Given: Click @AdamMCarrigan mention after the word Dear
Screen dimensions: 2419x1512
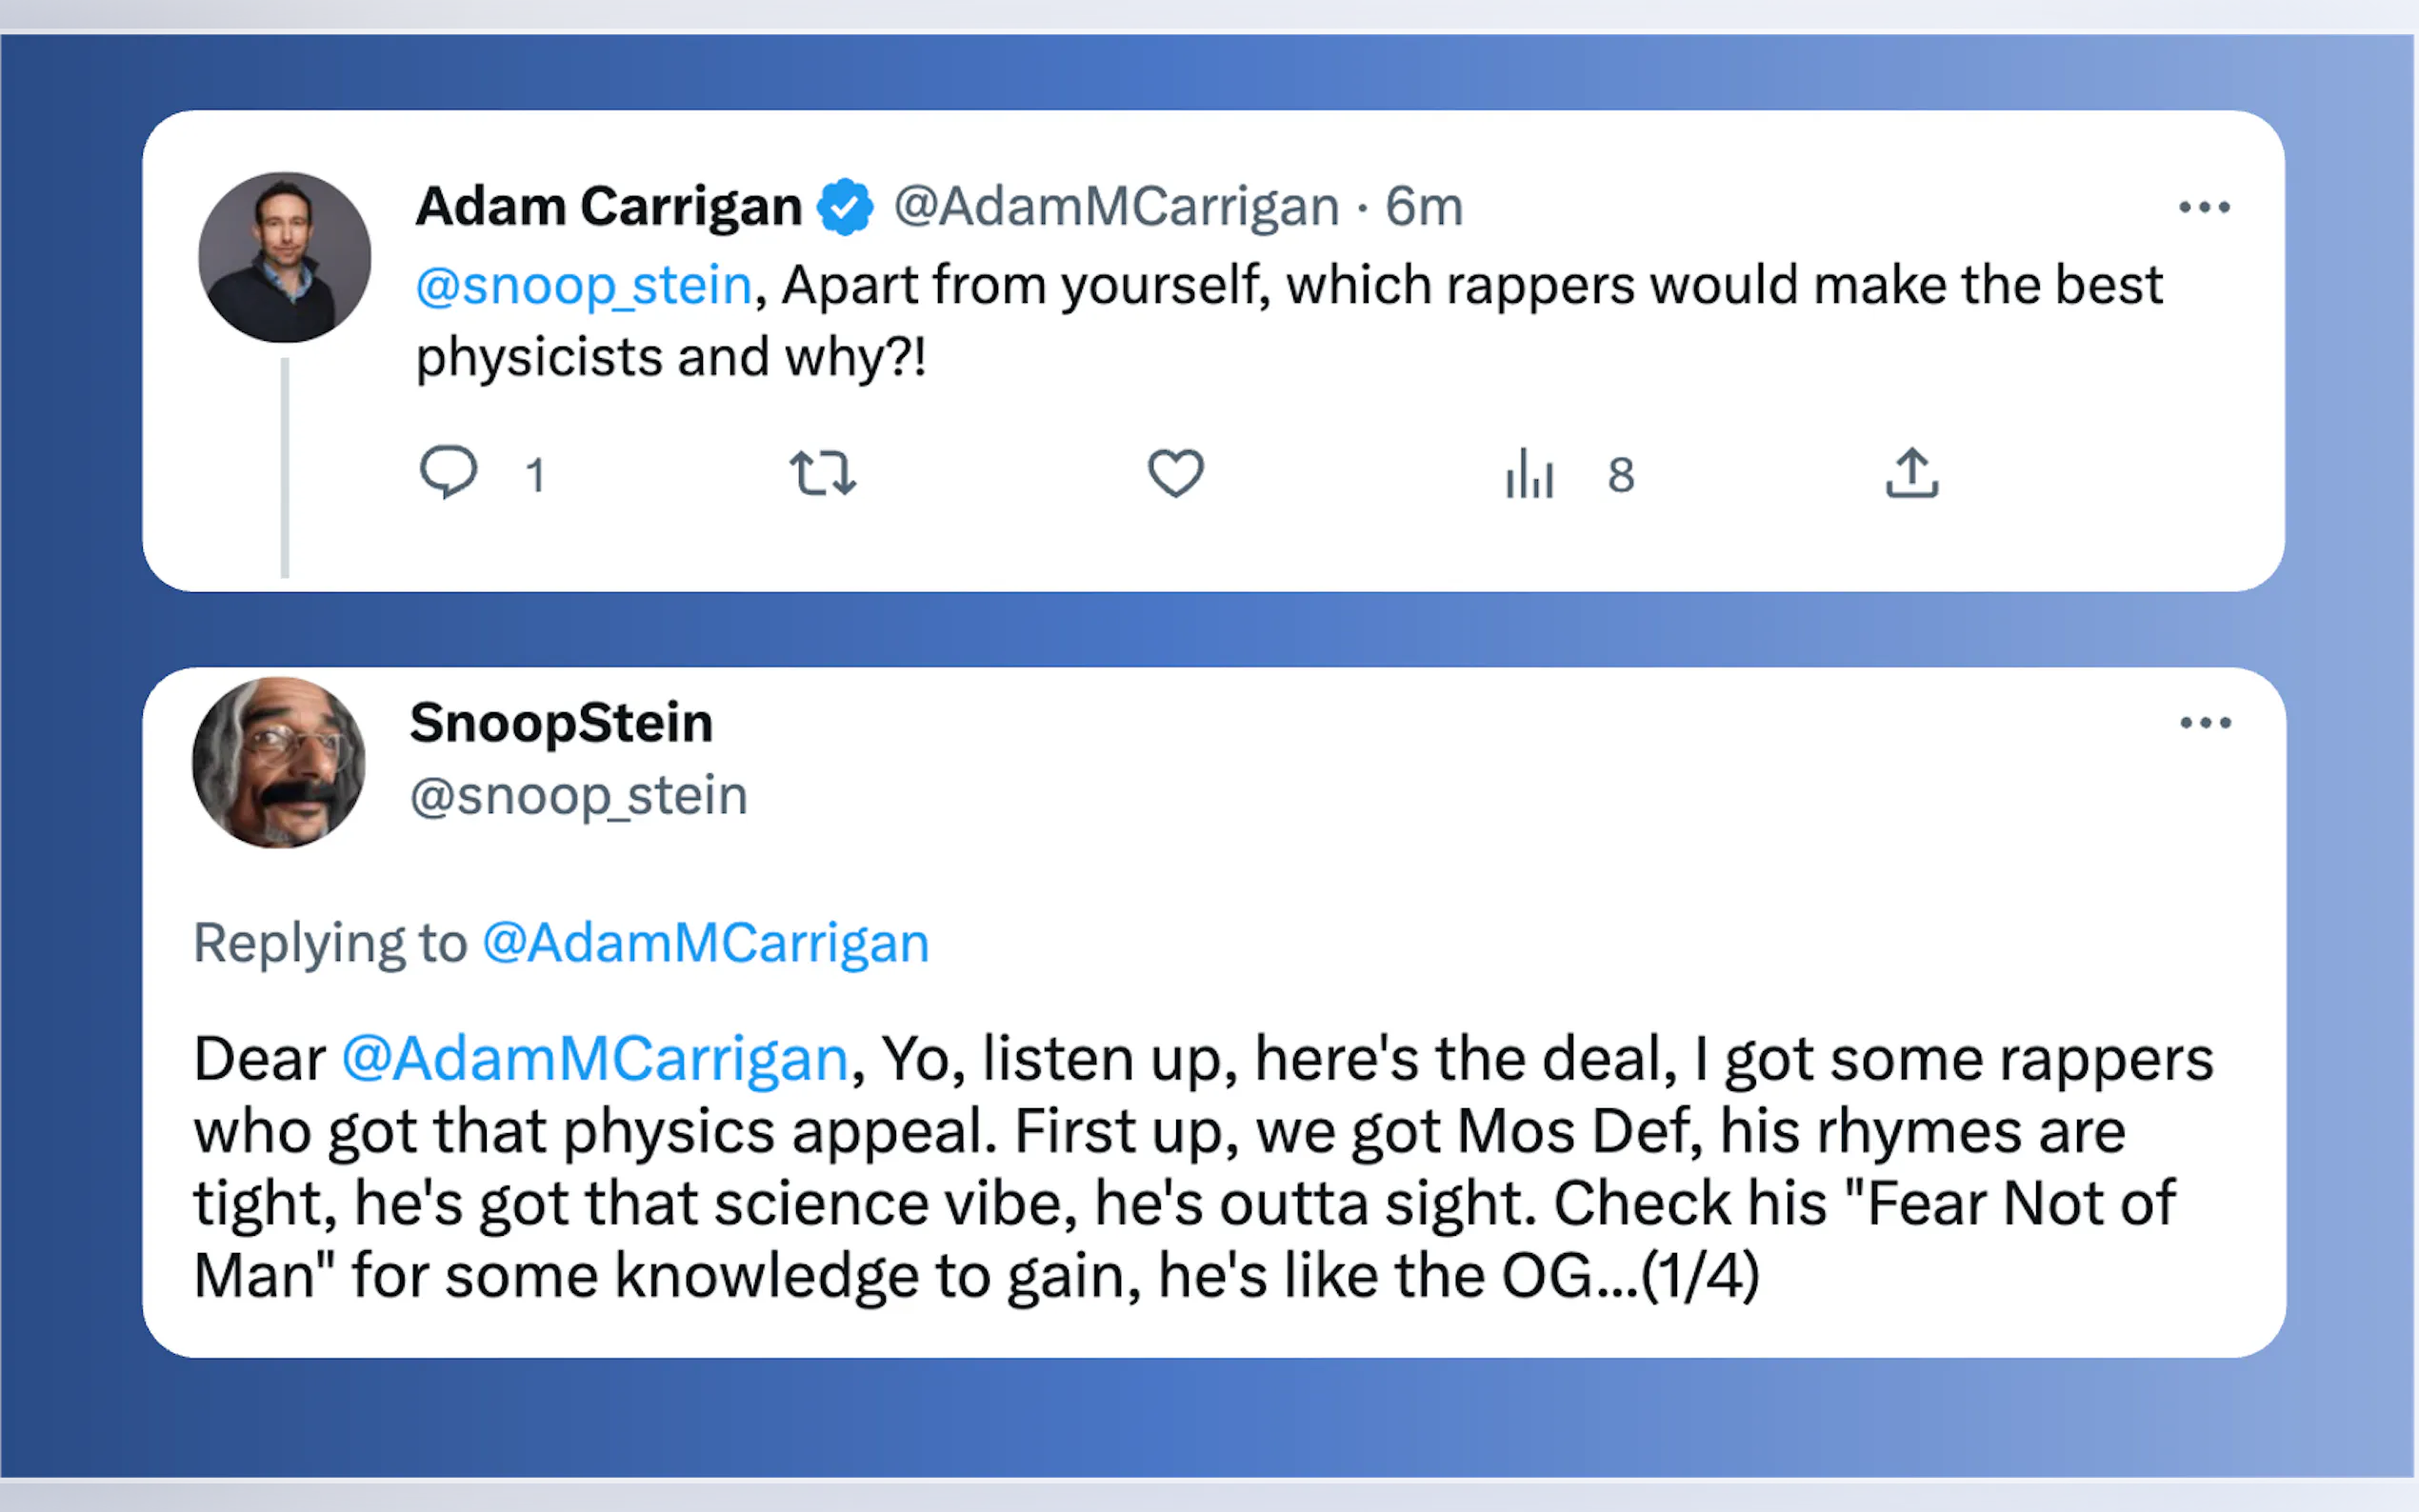Looking at the screenshot, I should point(595,1059).
